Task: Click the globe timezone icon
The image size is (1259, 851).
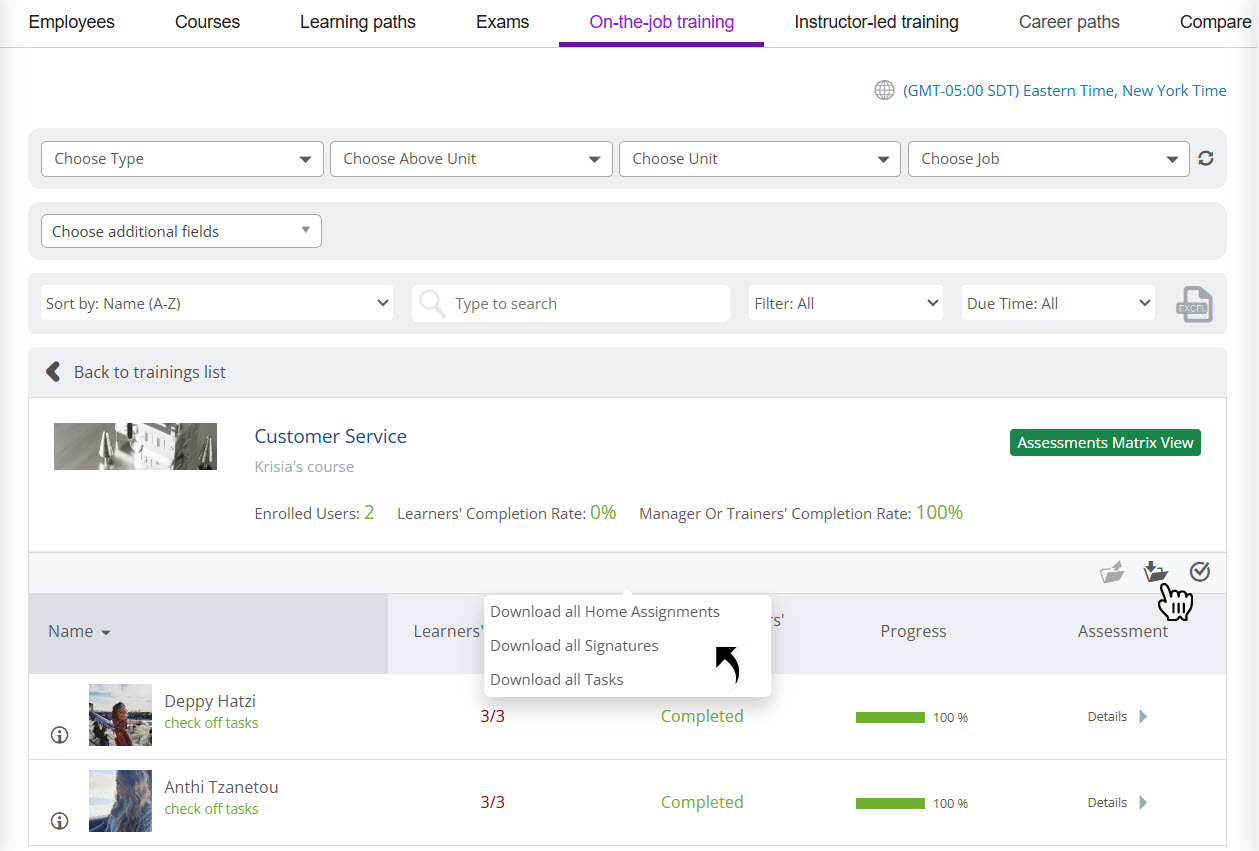Action: pos(884,91)
